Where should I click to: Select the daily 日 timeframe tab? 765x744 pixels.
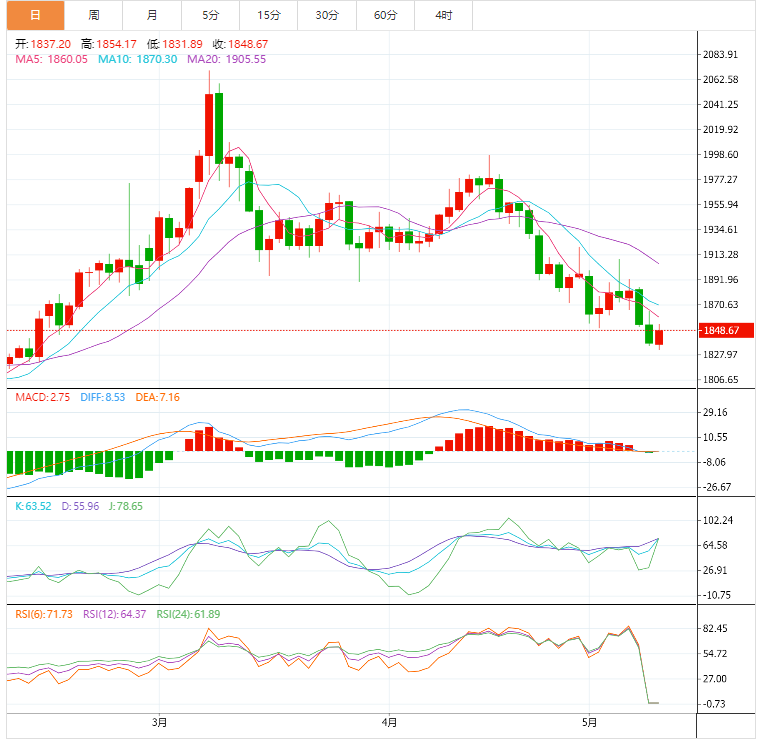(36, 15)
